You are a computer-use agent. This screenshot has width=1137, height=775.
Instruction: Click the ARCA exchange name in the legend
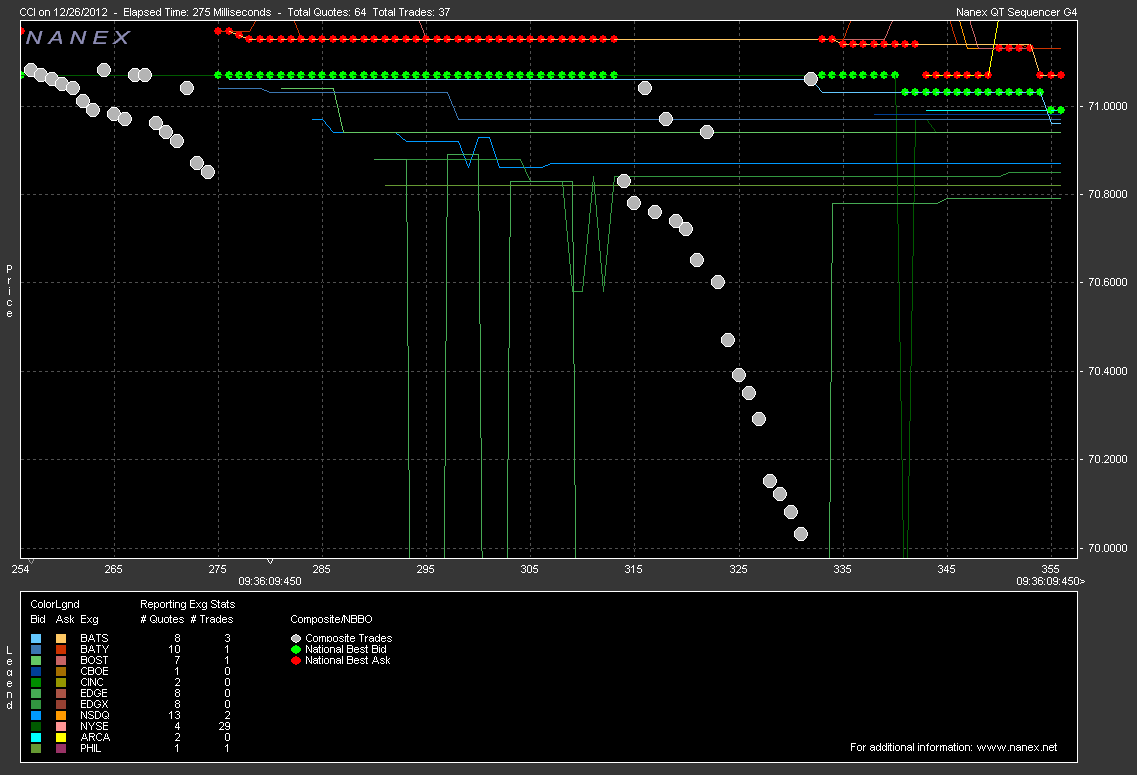[95, 737]
